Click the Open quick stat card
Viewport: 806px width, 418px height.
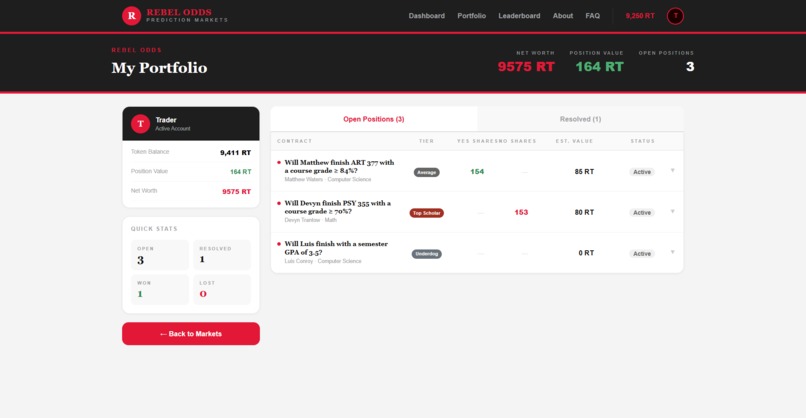160,255
